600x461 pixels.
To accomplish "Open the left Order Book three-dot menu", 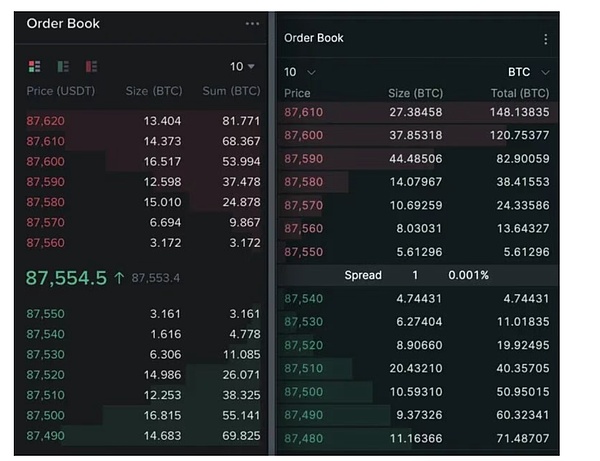I will [252, 24].
